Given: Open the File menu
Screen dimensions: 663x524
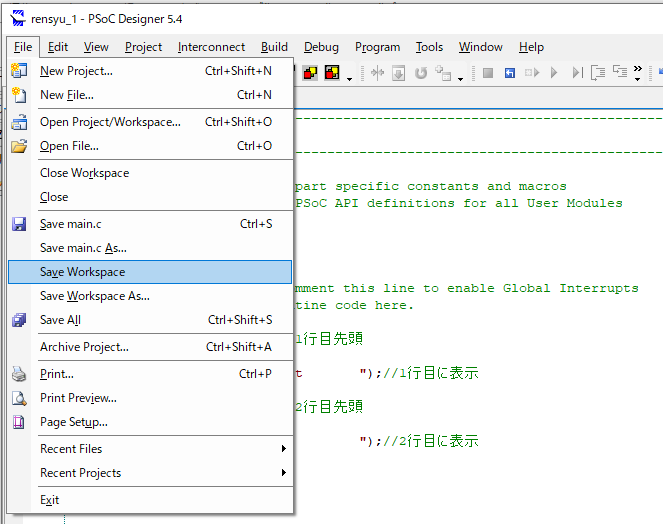Looking at the screenshot, I should [23, 47].
